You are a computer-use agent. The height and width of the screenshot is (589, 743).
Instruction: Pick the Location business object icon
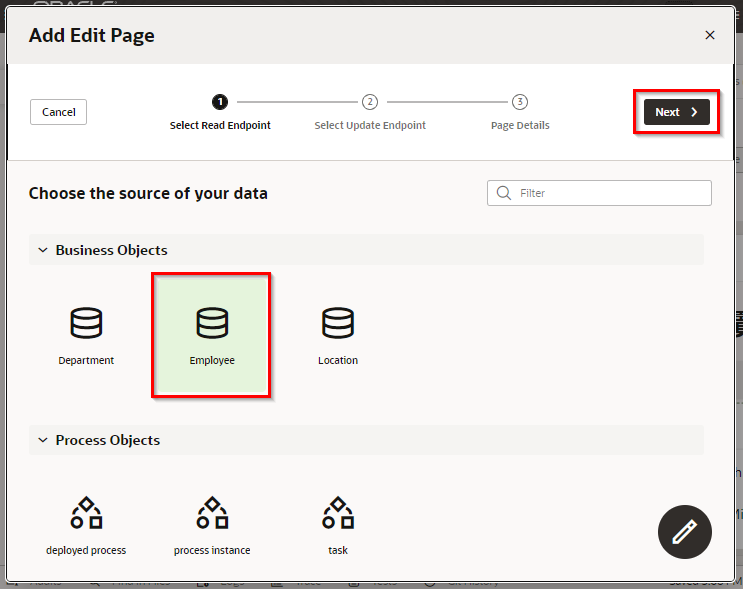338,323
